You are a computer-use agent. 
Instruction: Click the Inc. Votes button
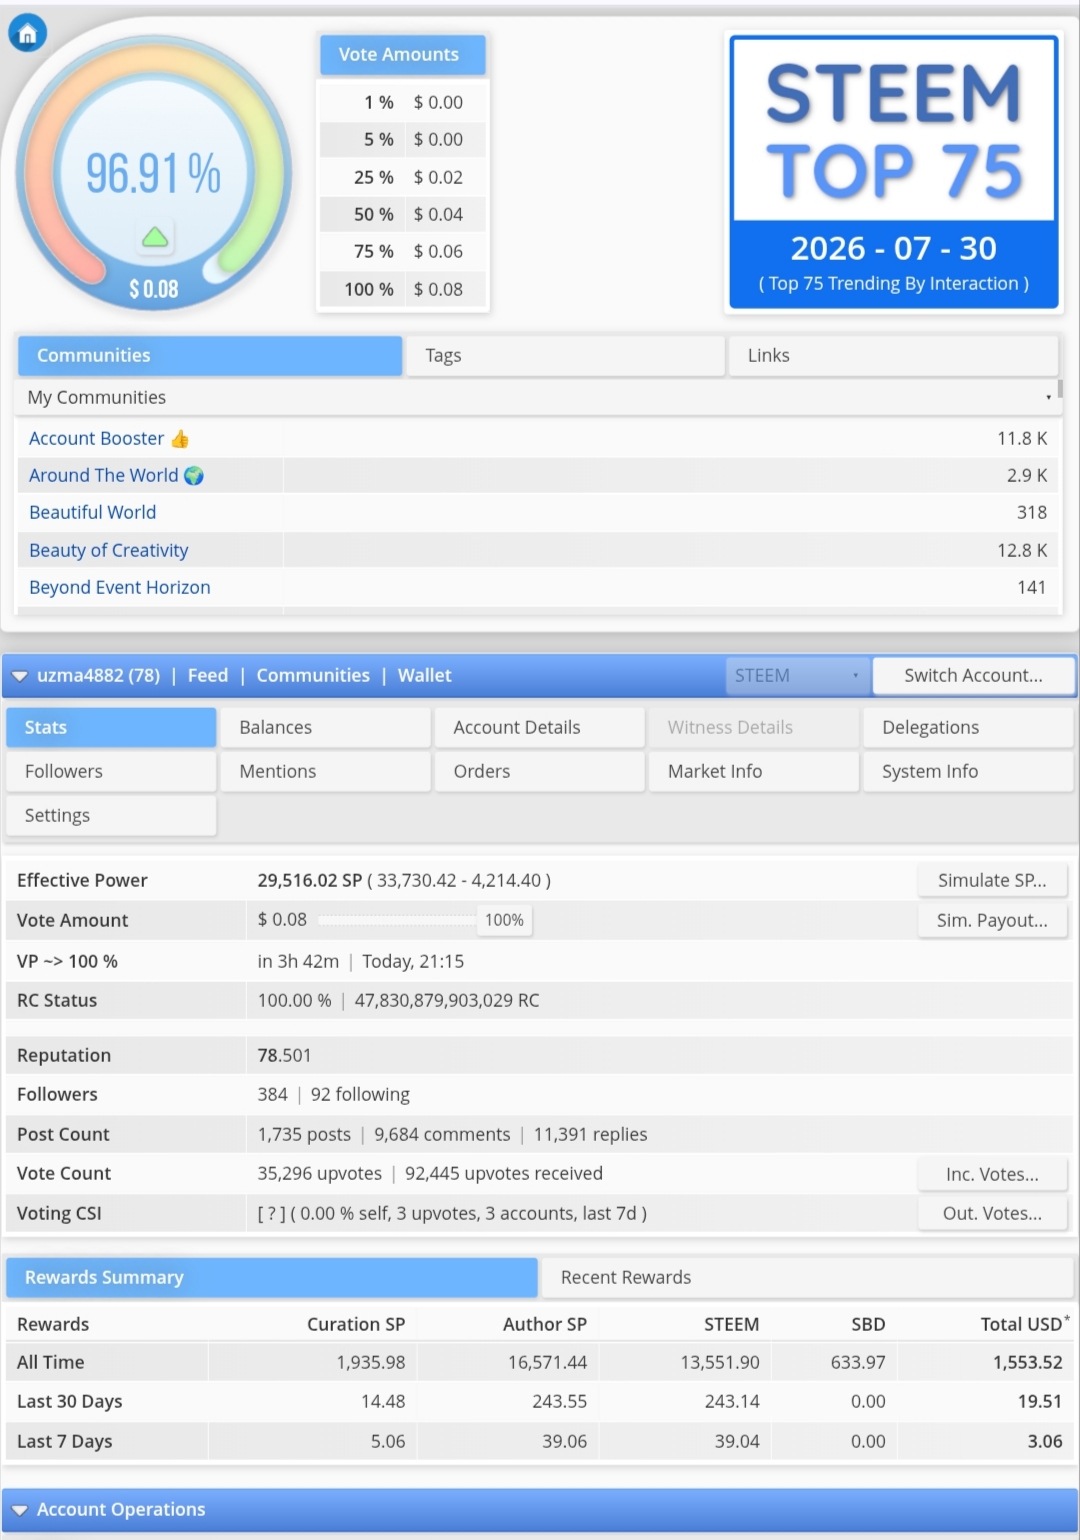click(x=992, y=1175)
